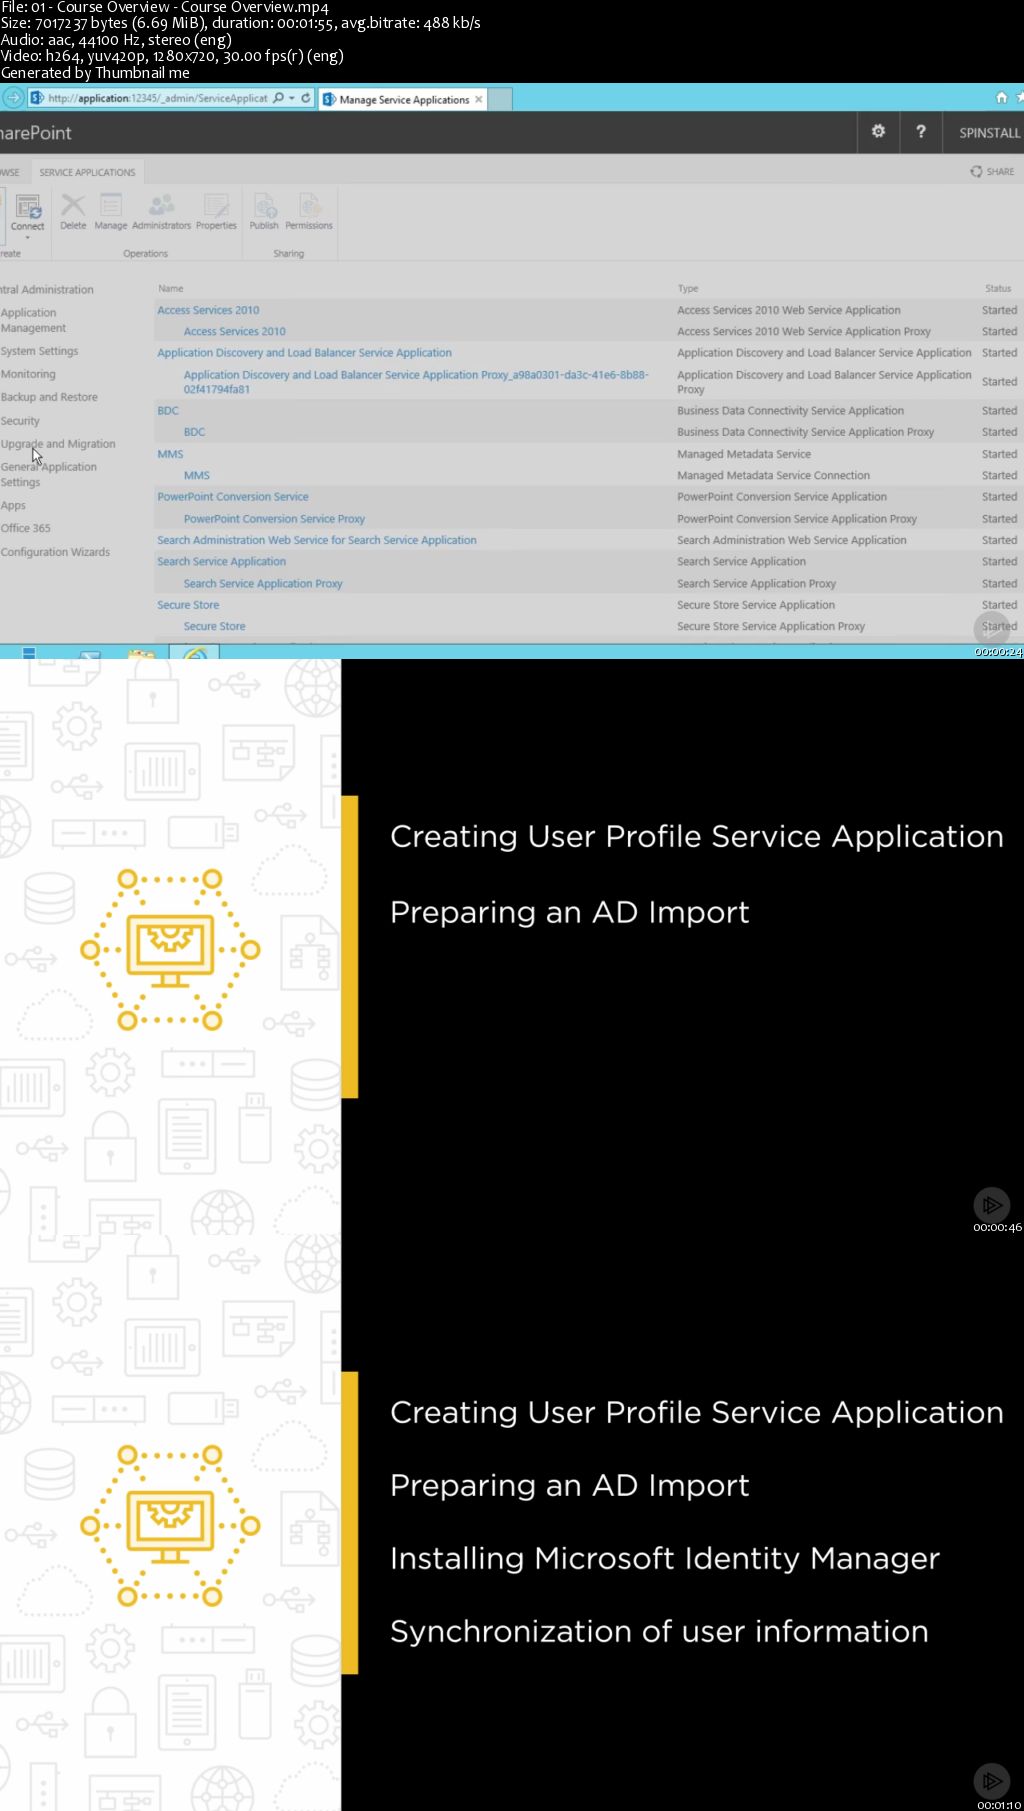Click the address bar URL field
Viewport: 1024px width, 1811px height.
(x=158, y=98)
